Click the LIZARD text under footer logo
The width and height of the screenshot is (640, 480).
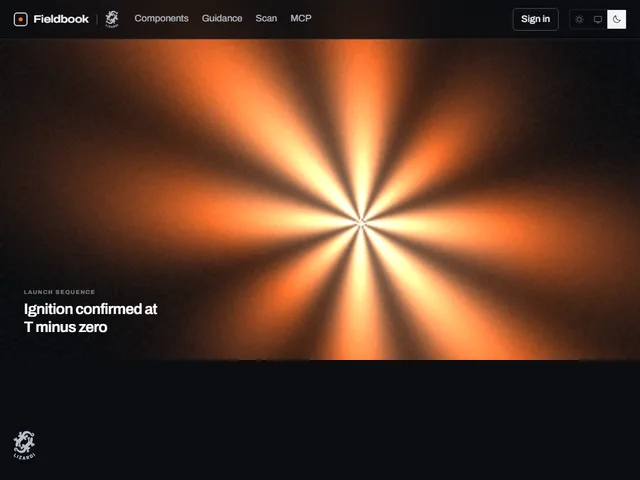24,456
